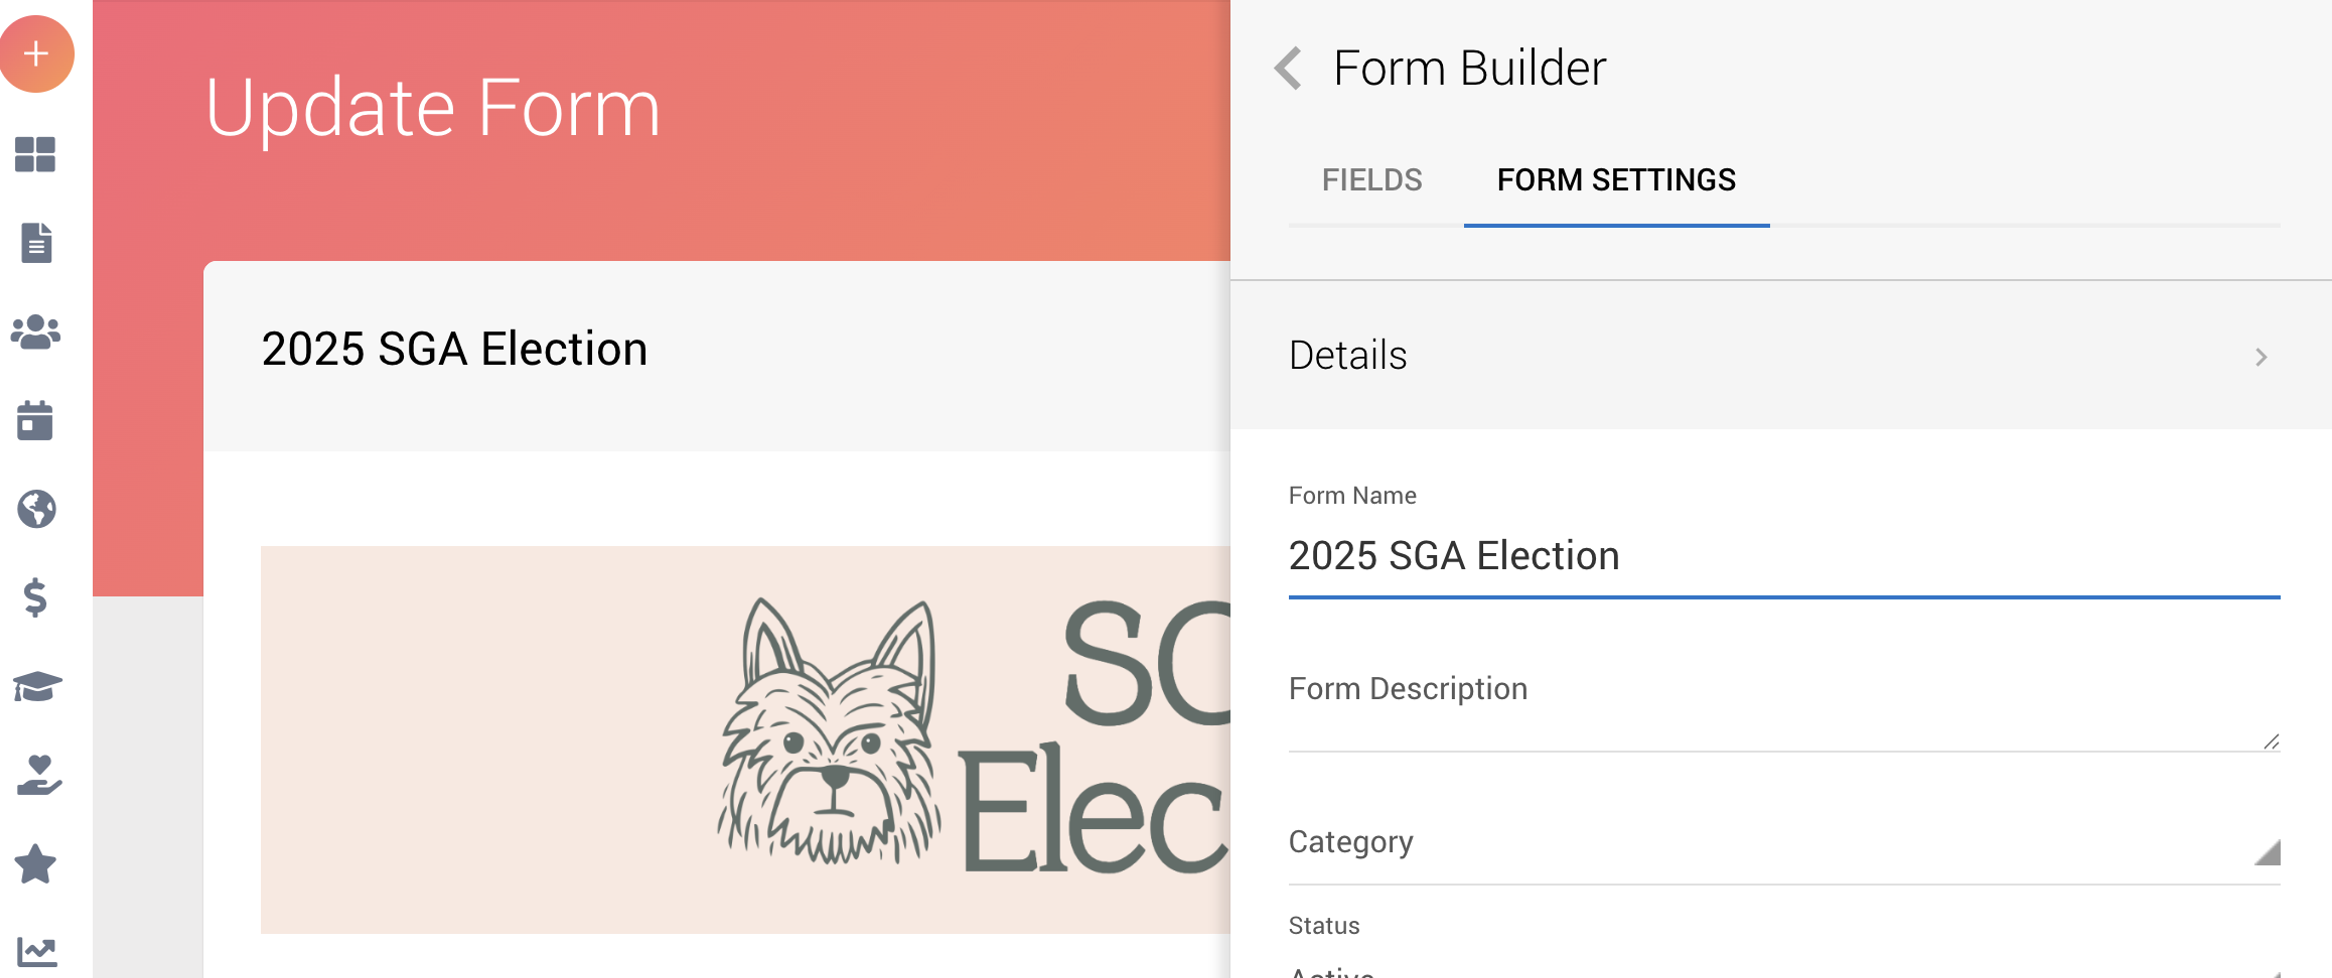The width and height of the screenshot is (2332, 978).
Task: Go back using Form Builder arrow
Action: tap(1289, 68)
